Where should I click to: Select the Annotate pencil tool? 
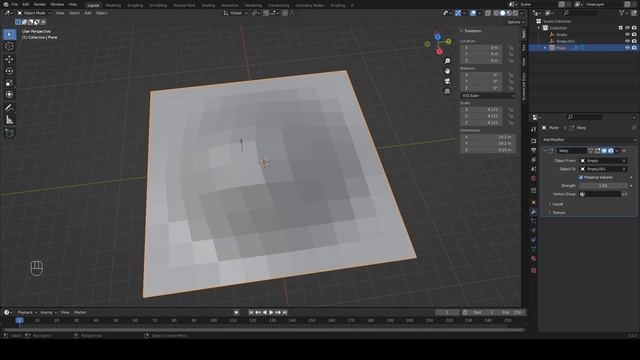coord(9,108)
